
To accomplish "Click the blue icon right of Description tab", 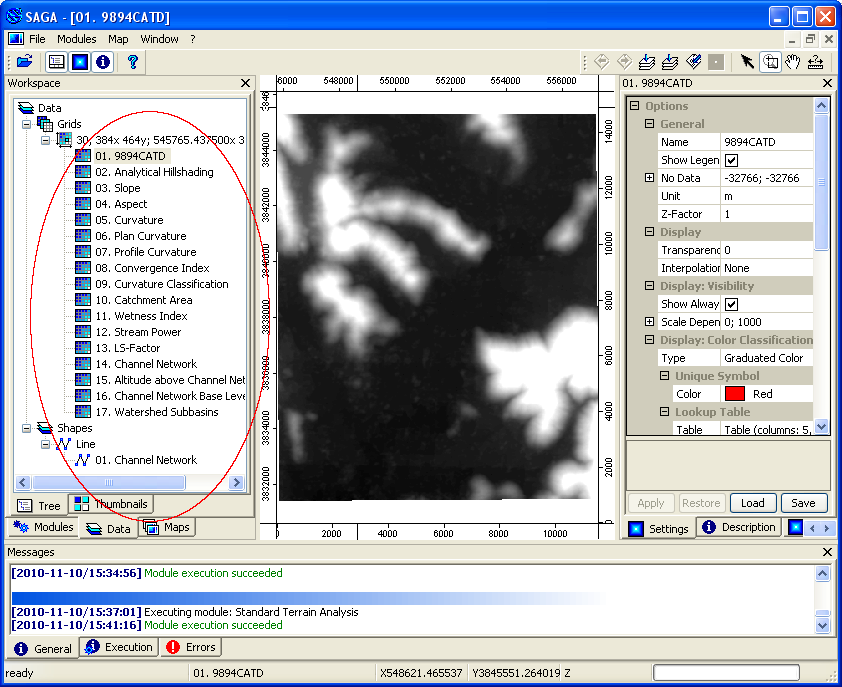I will [795, 527].
